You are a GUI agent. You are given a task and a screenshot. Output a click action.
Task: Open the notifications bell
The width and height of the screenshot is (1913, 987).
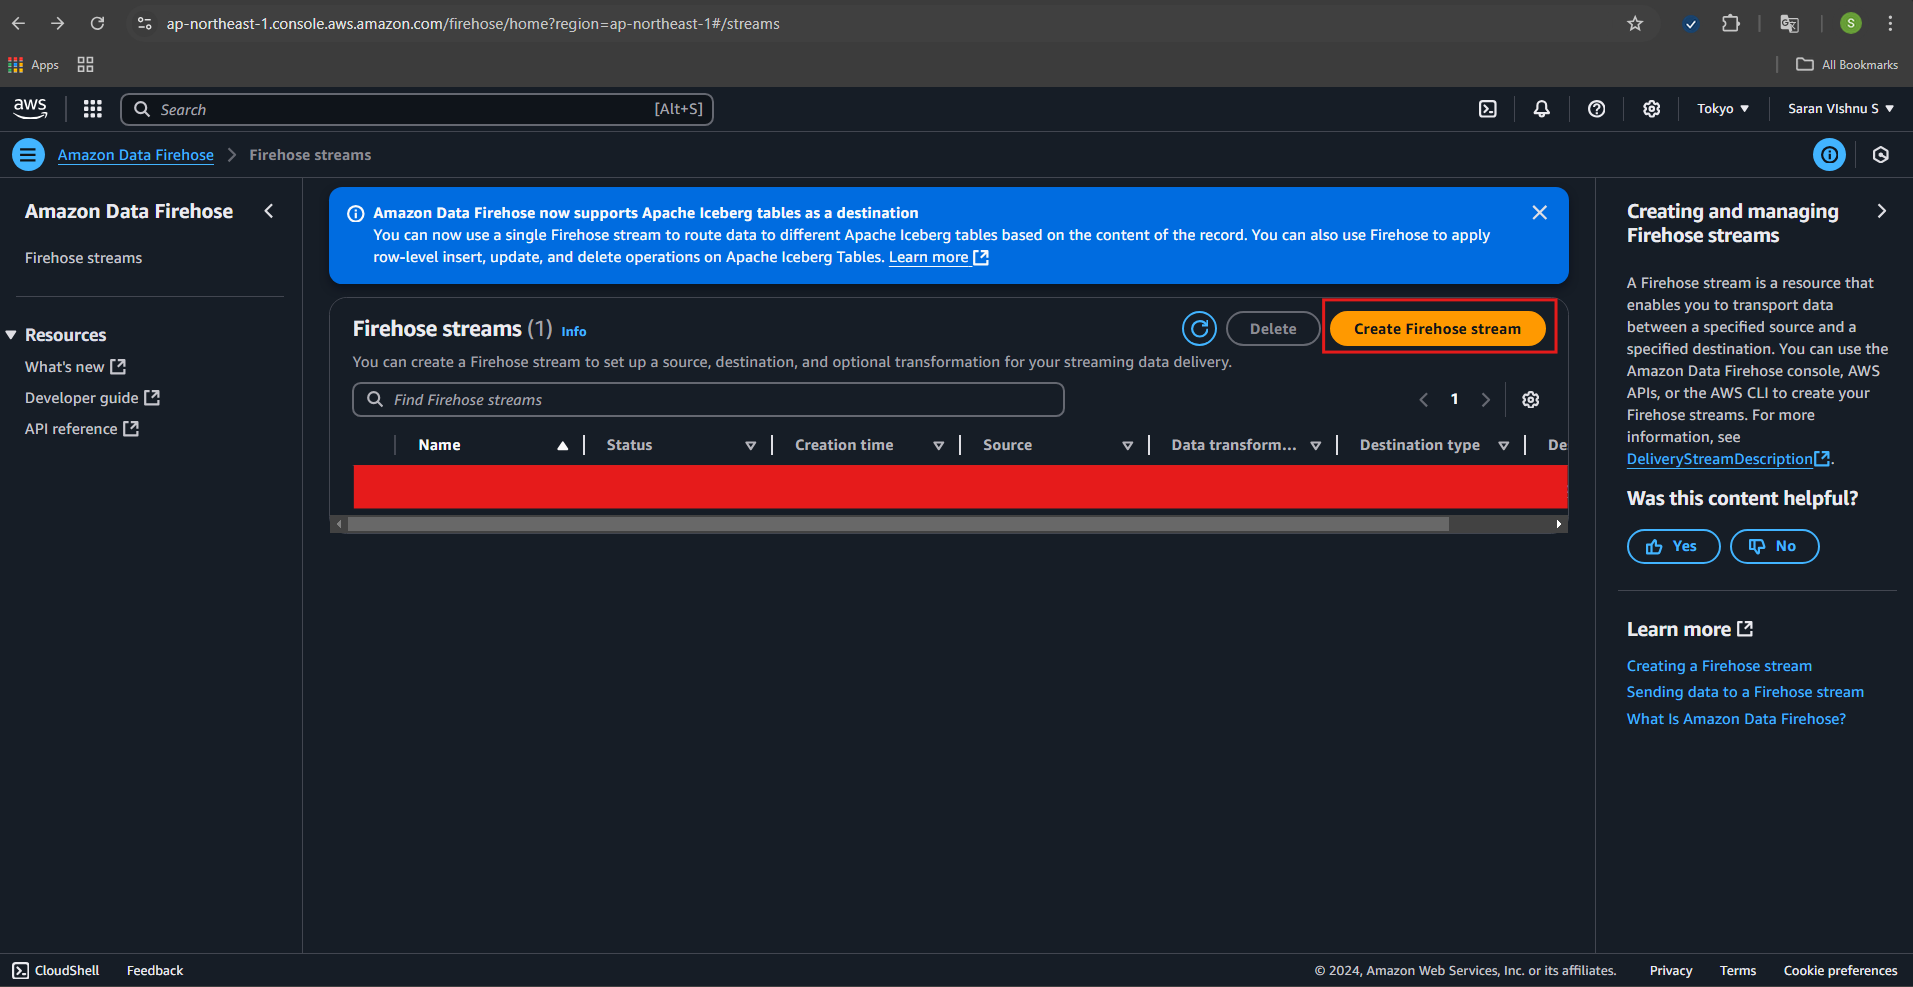pyautogui.click(x=1541, y=109)
